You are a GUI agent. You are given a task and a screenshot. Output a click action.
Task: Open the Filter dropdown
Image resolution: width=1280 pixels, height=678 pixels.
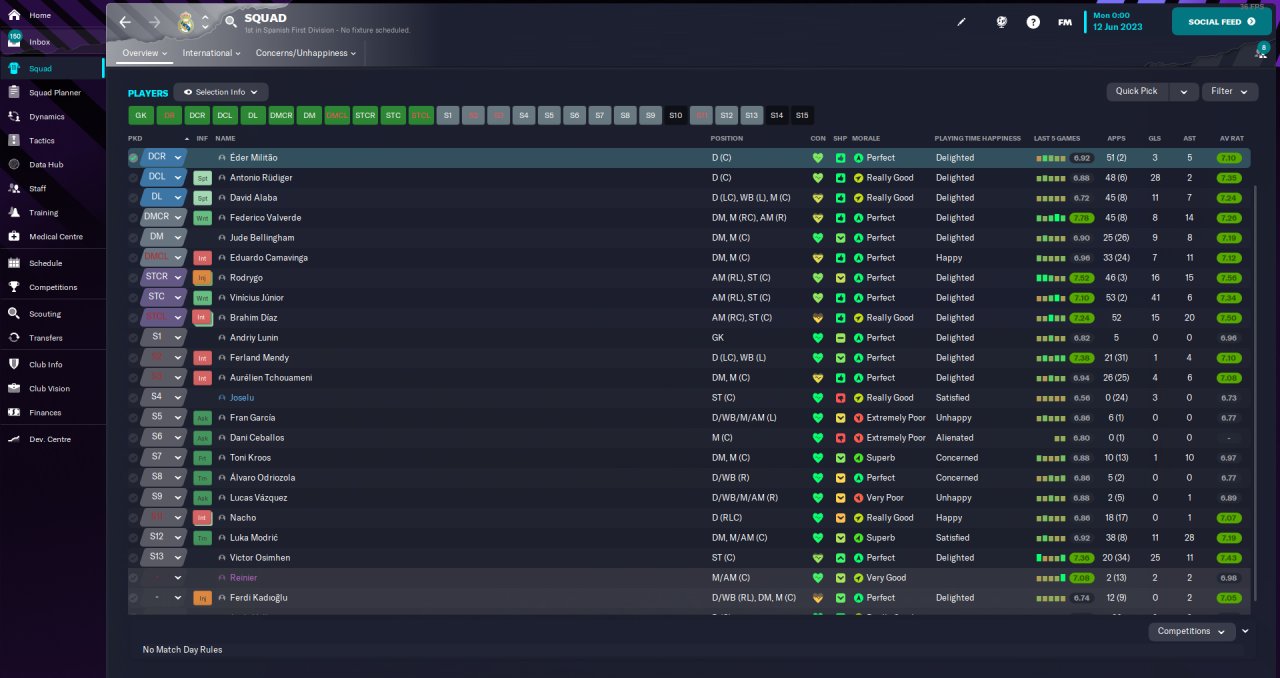pos(1230,91)
